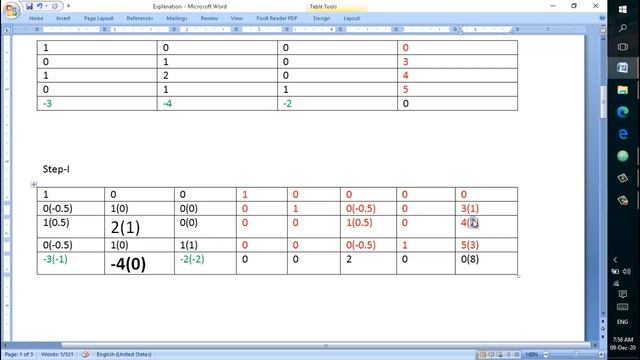This screenshot has width=640, height=360.
Task: Open the notification Action Center icon
Action: click(x=622, y=294)
